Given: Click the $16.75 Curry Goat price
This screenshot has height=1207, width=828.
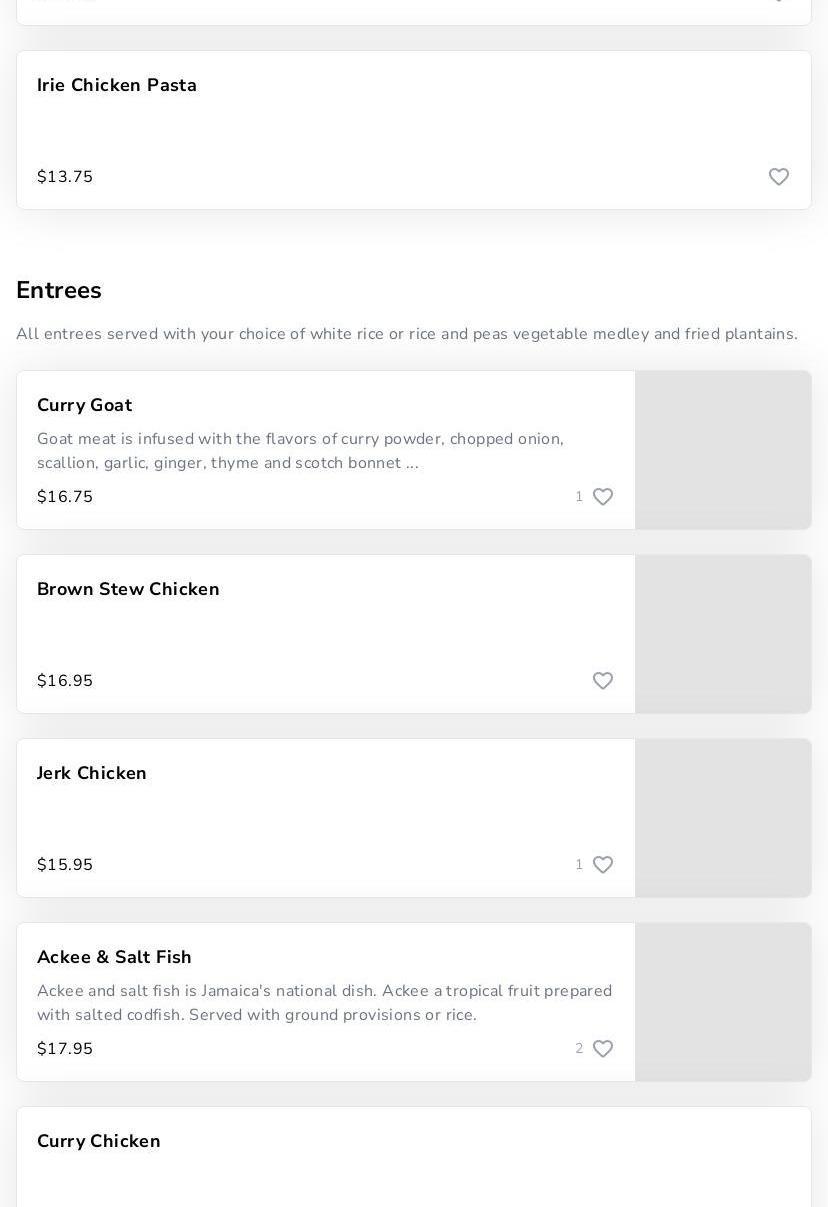Looking at the screenshot, I should [65, 497].
